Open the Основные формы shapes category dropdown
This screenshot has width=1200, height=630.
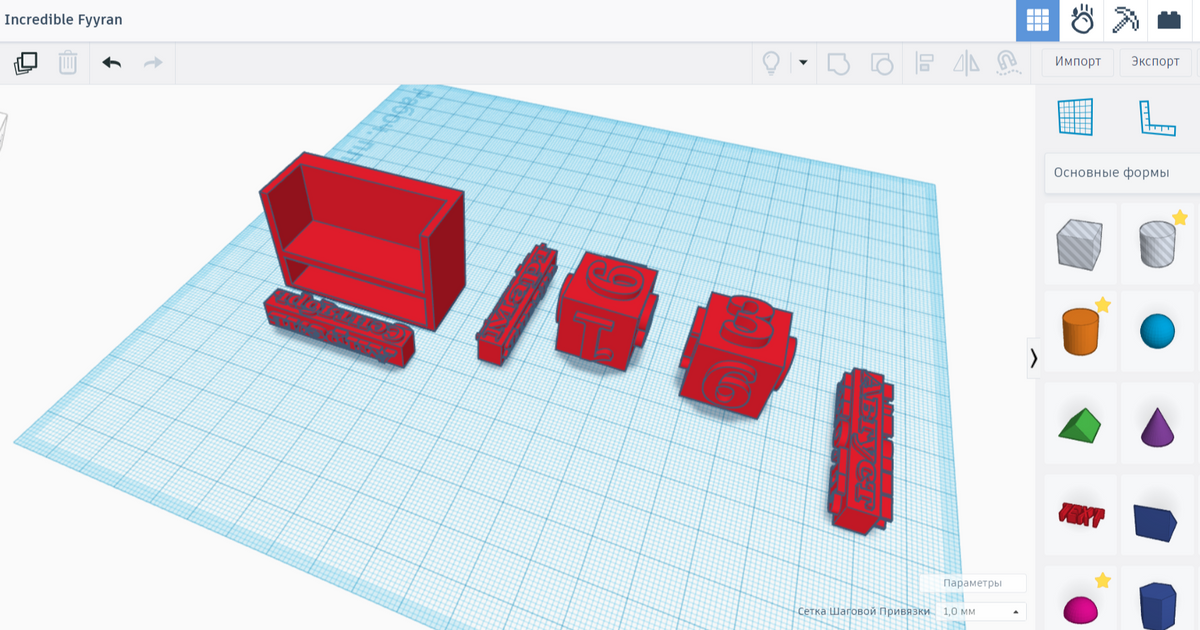(1122, 173)
